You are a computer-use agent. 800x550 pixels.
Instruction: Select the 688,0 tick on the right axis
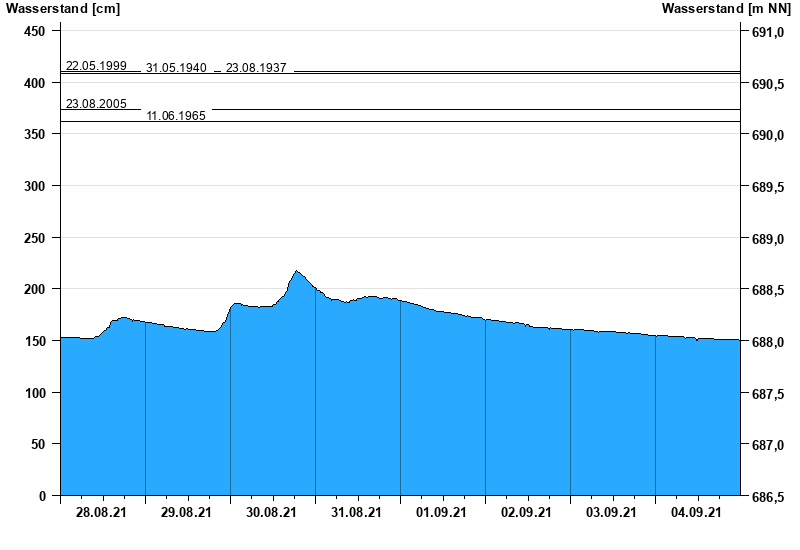(767, 342)
